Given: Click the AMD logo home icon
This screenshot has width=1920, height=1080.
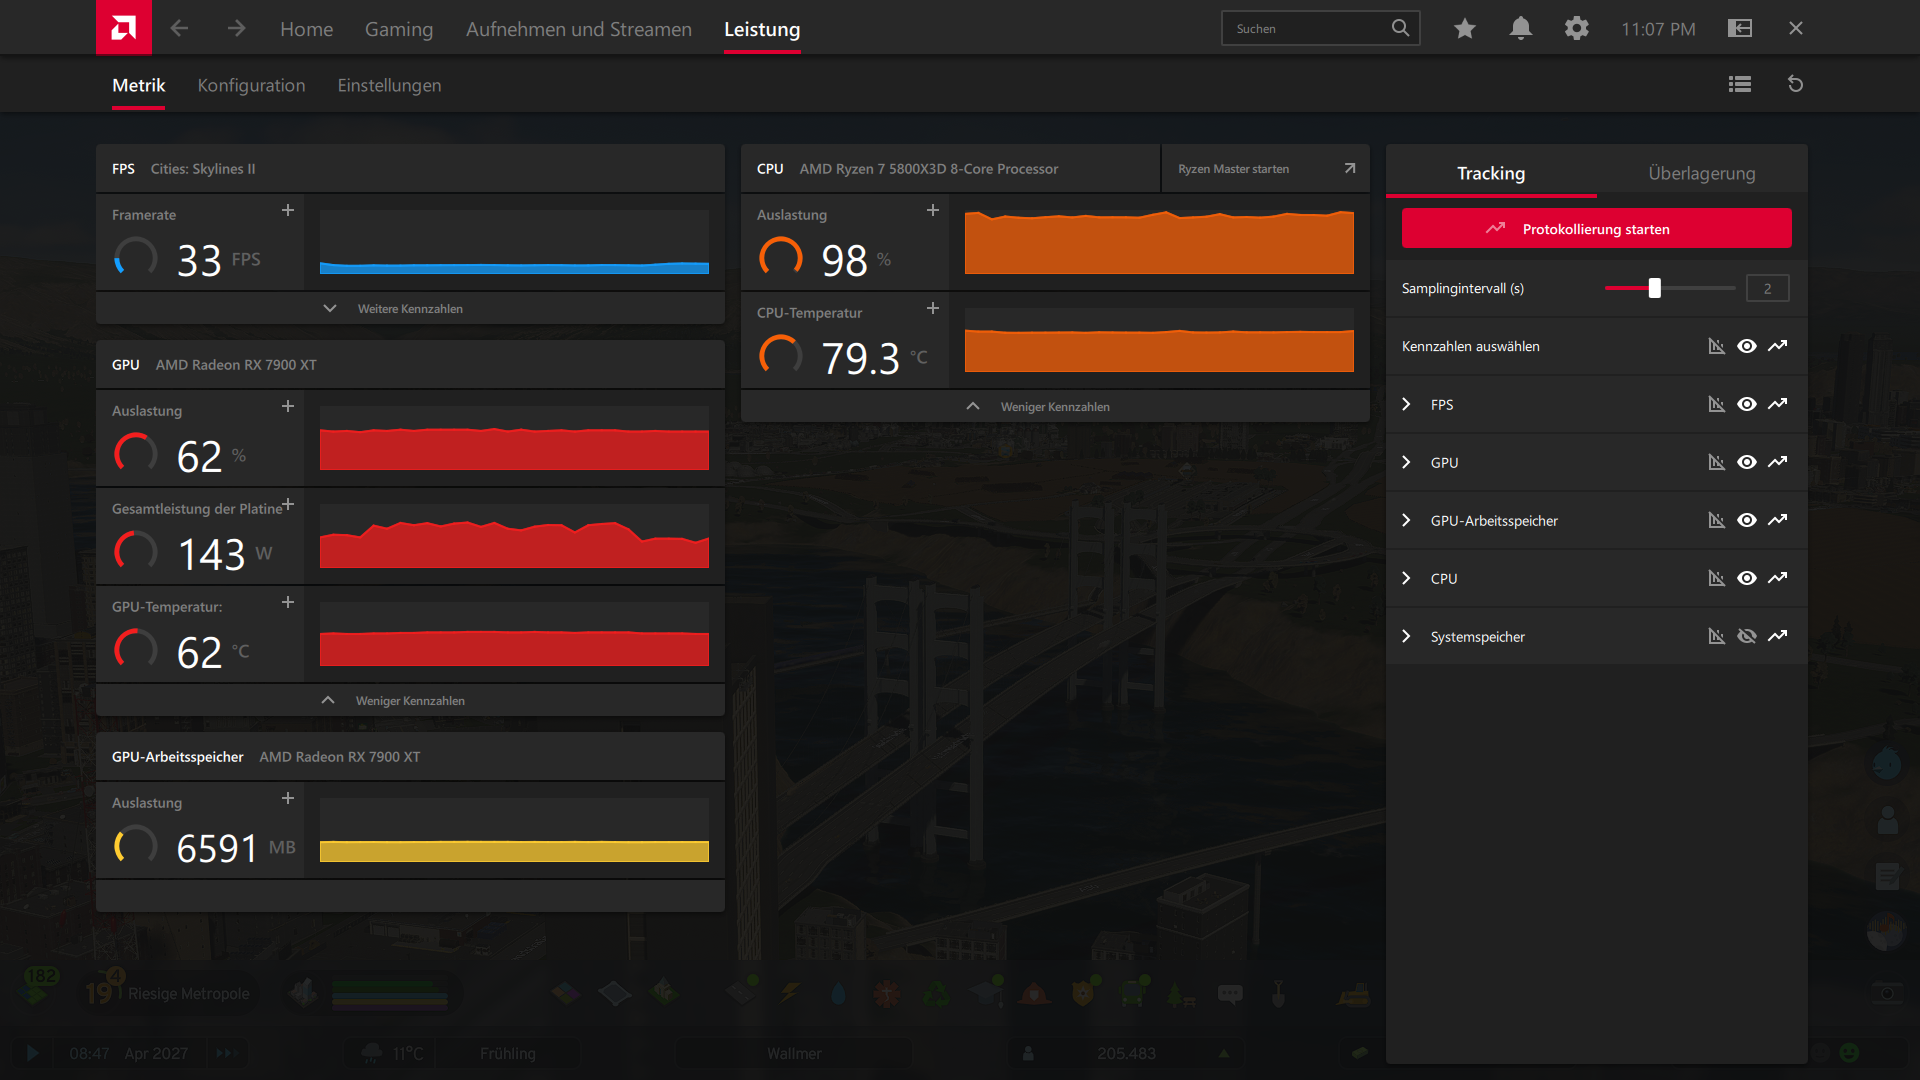Looking at the screenshot, I should pyautogui.click(x=124, y=27).
